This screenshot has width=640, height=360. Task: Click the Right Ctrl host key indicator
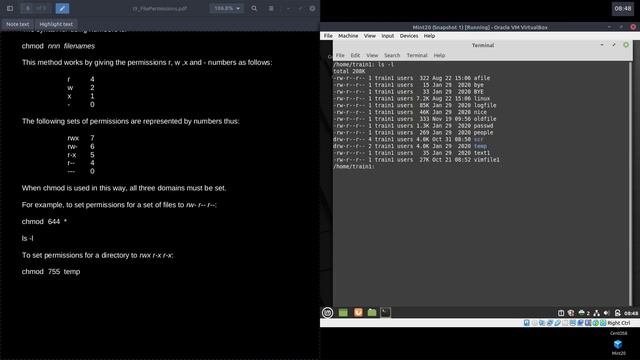pos(619,323)
